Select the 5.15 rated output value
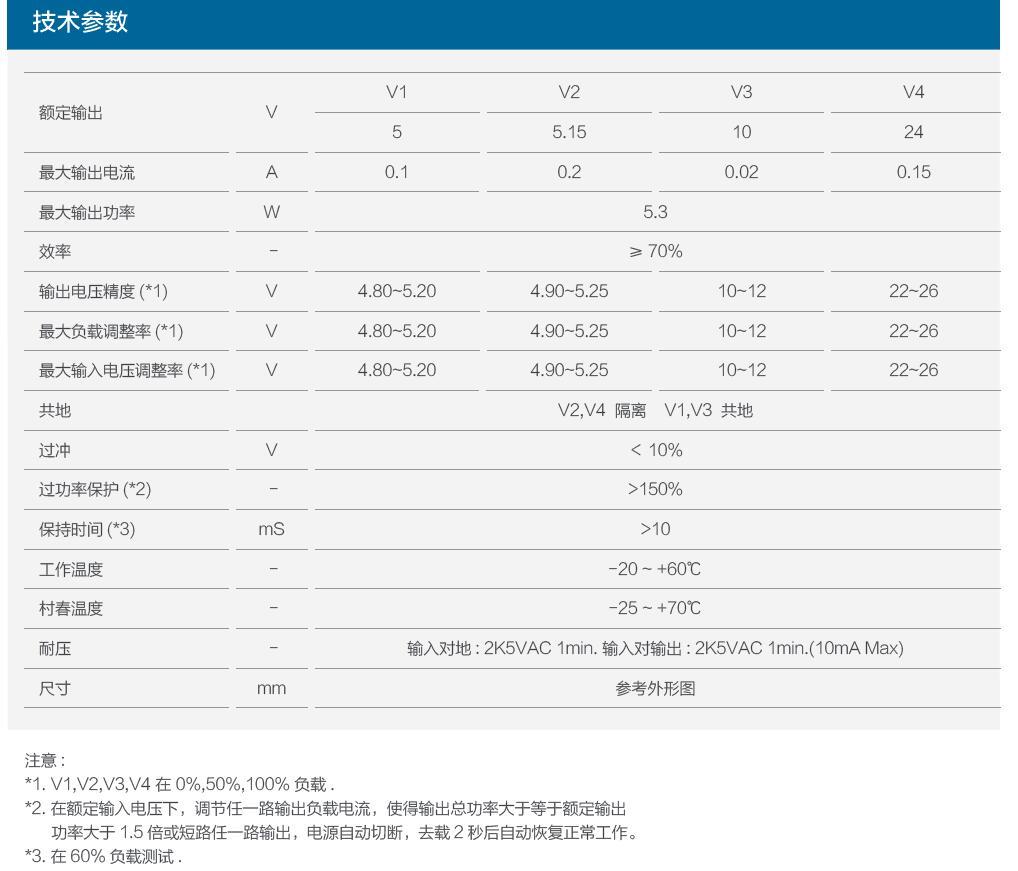 click(x=569, y=132)
